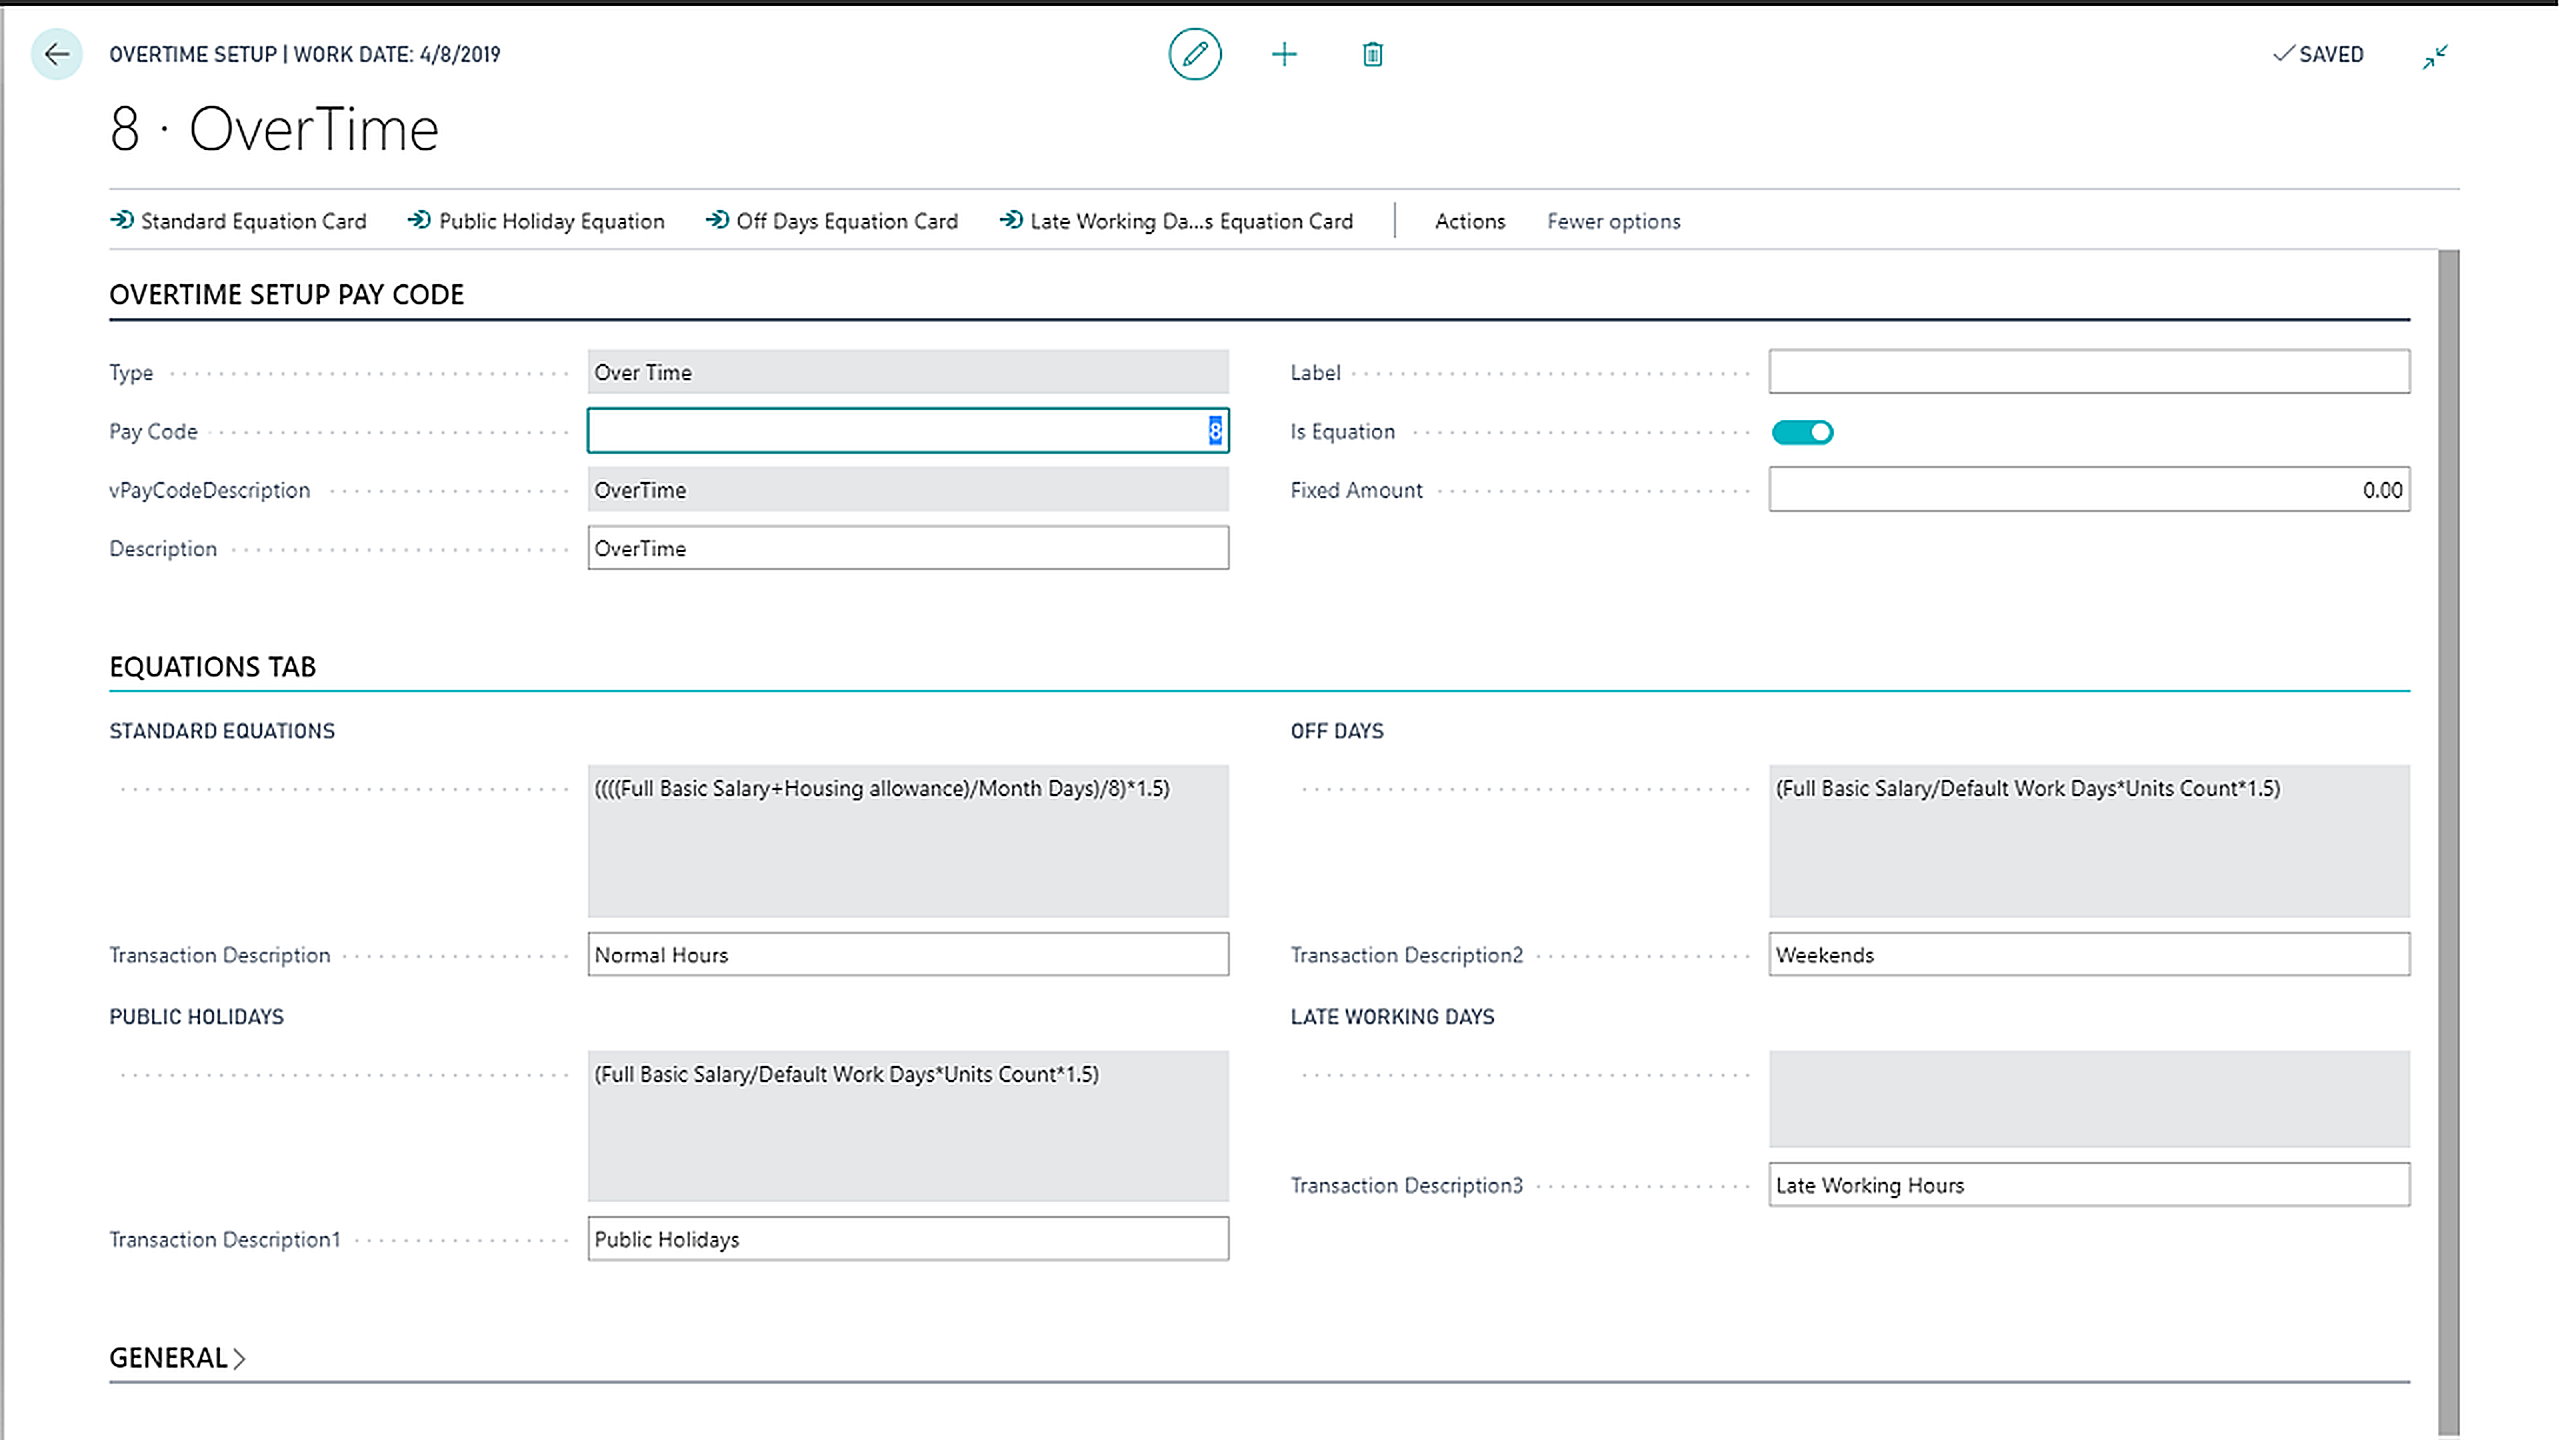This screenshot has height=1440, width=2560.
Task: Click the Standard Equations subheading
Action: coord(222,731)
